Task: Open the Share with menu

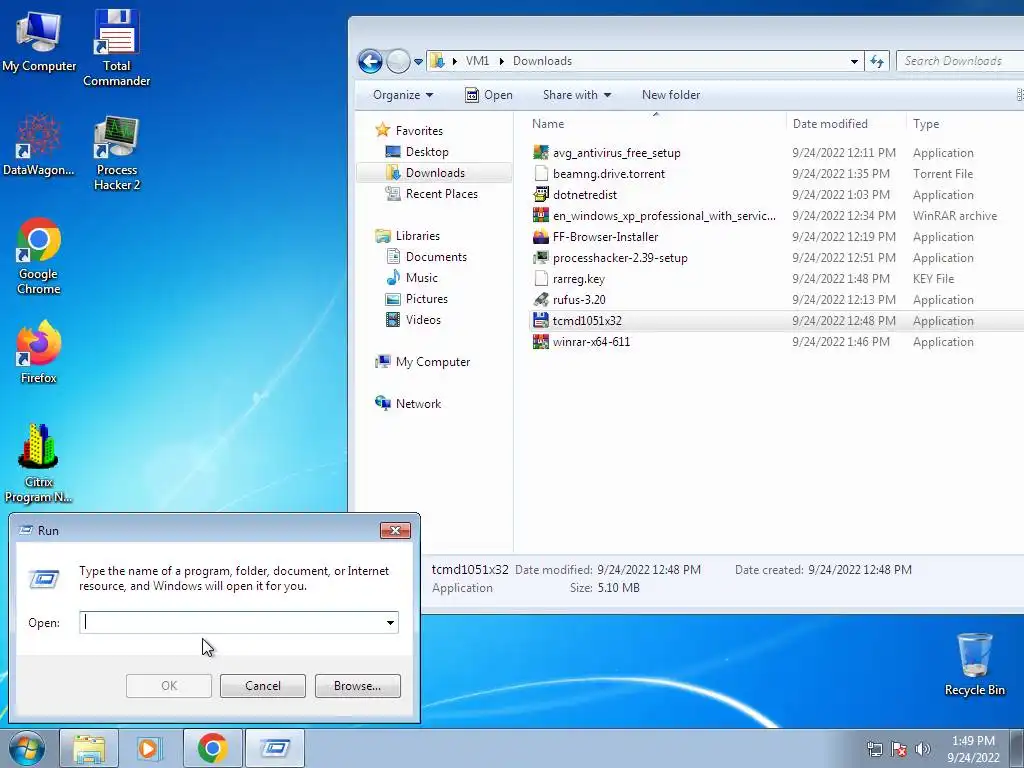Action: 577,95
